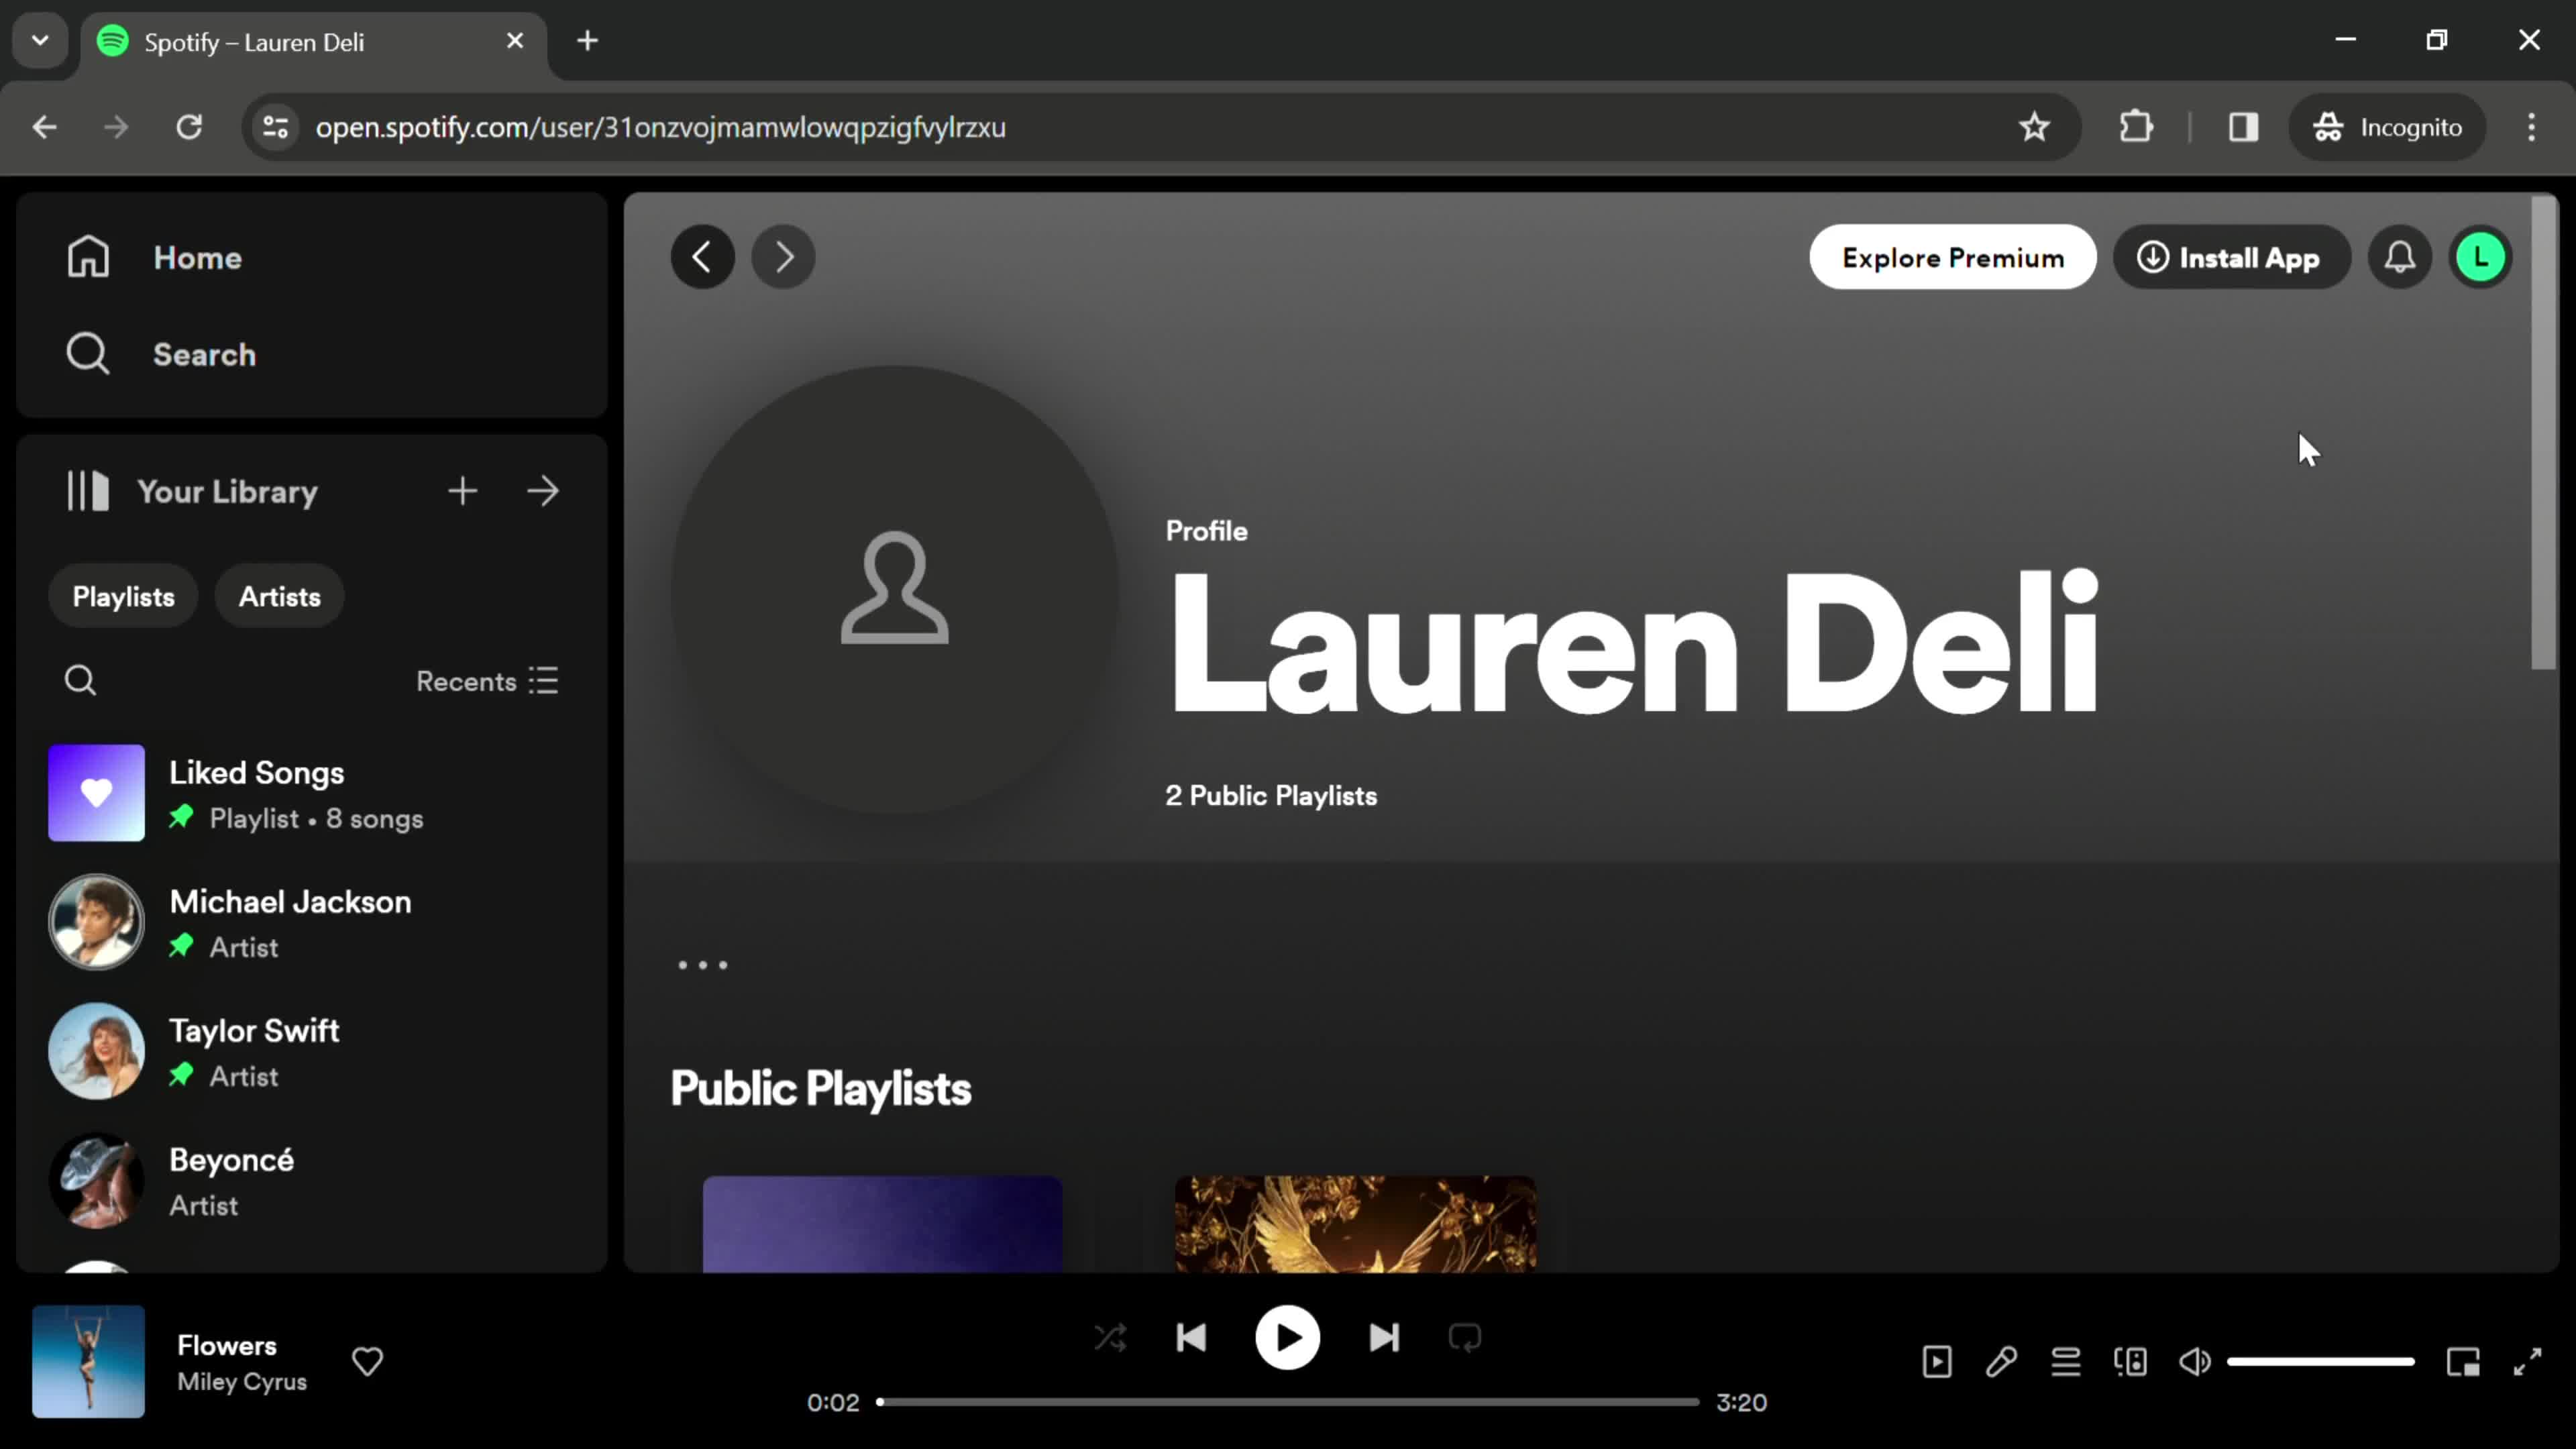Open Chrome three-dot menu
The width and height of the screenshot is (2576, 1449).
pos(2531,127)
